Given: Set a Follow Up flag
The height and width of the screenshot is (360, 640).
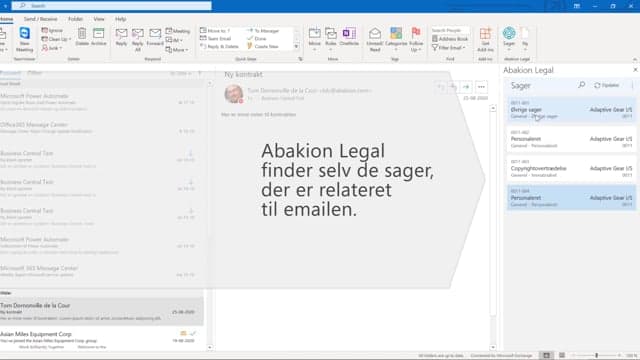Looking at the screenshot, I should 416,40.
